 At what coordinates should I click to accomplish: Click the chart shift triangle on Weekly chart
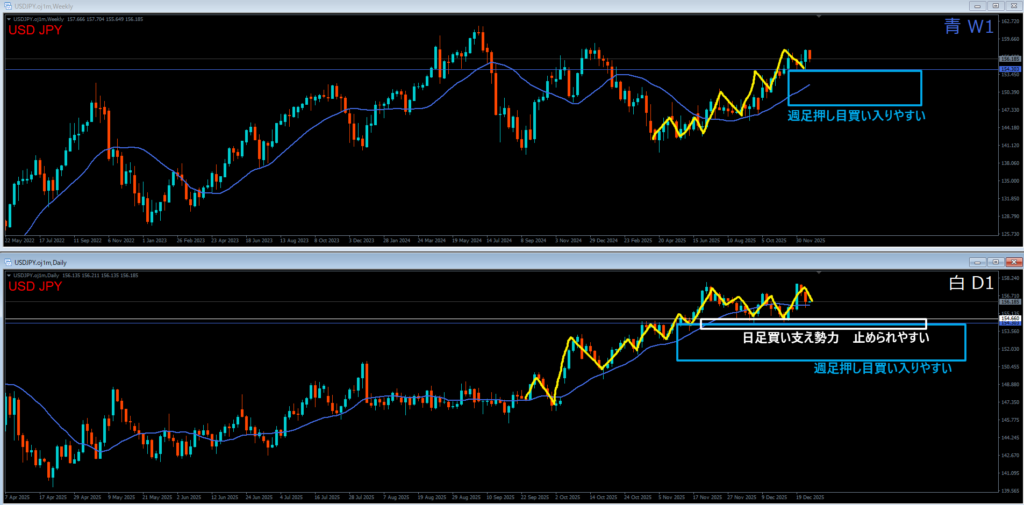click(818, 17)
